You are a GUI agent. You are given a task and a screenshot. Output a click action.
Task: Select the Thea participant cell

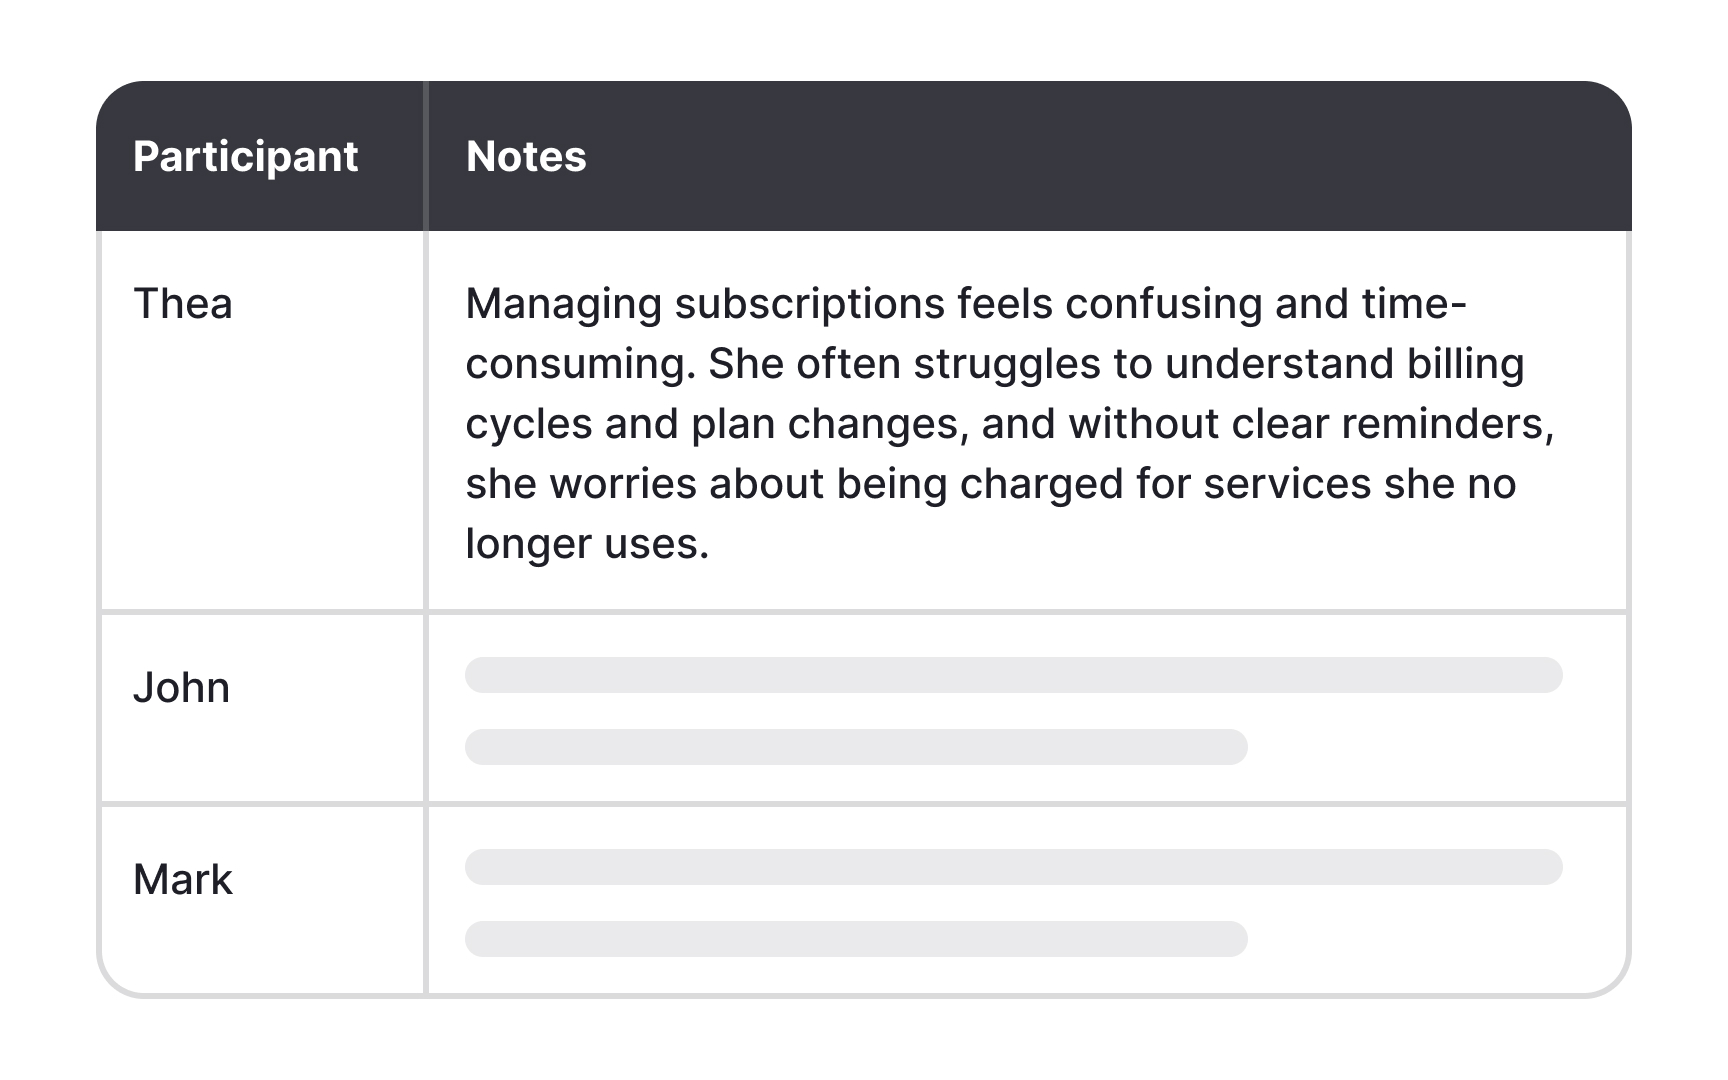tap(183, 304)
